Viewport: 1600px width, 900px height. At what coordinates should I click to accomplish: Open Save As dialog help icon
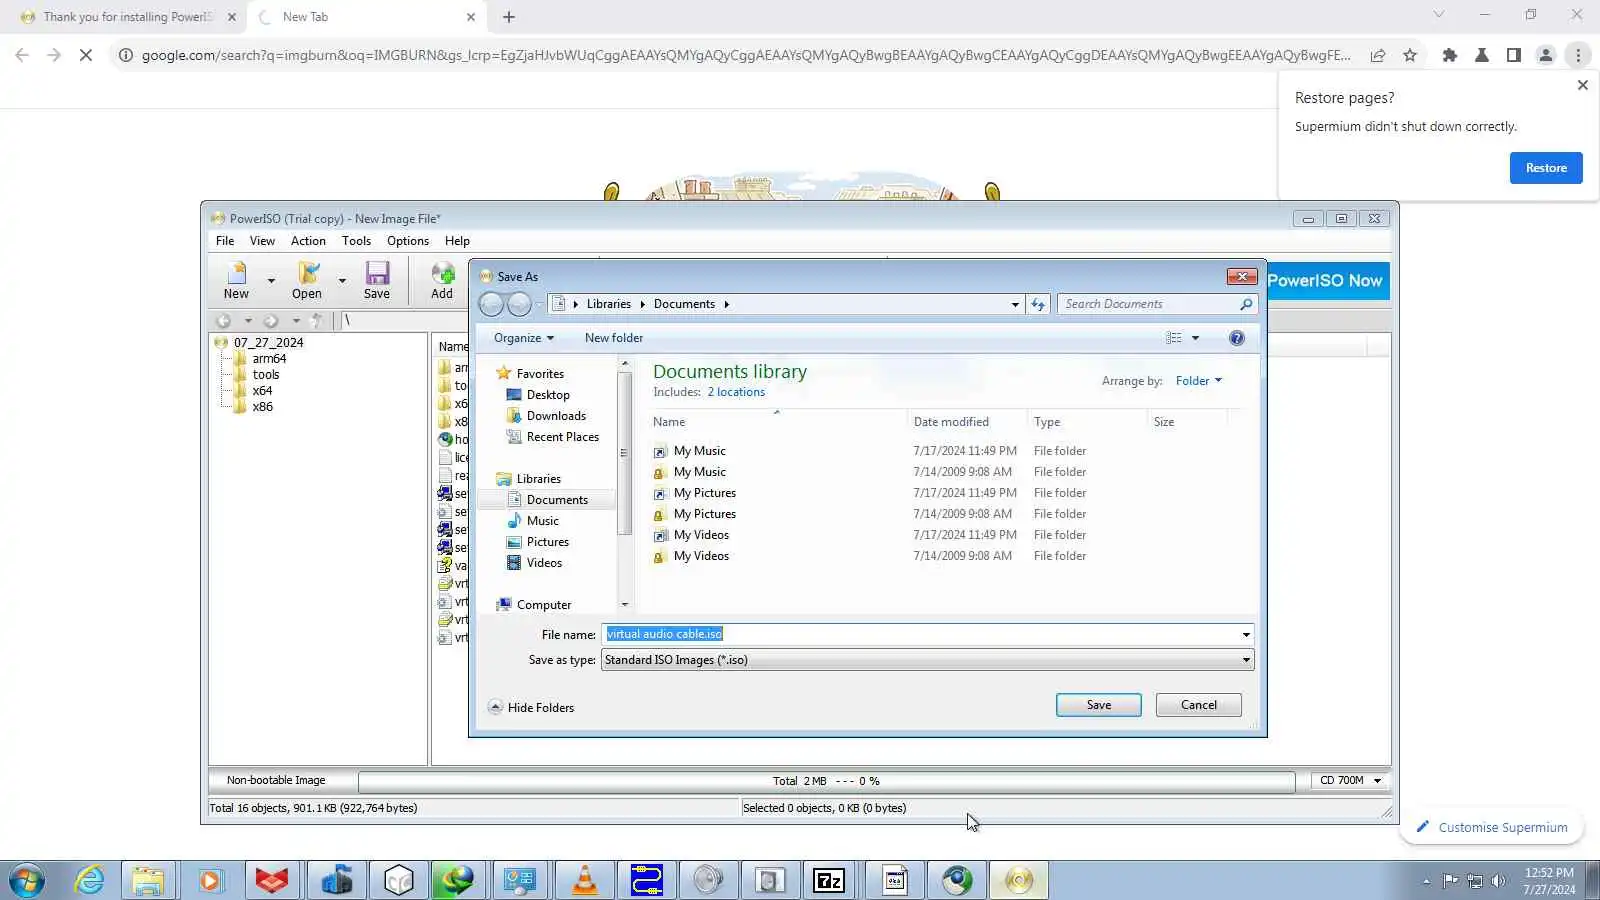pos(1237,338)
